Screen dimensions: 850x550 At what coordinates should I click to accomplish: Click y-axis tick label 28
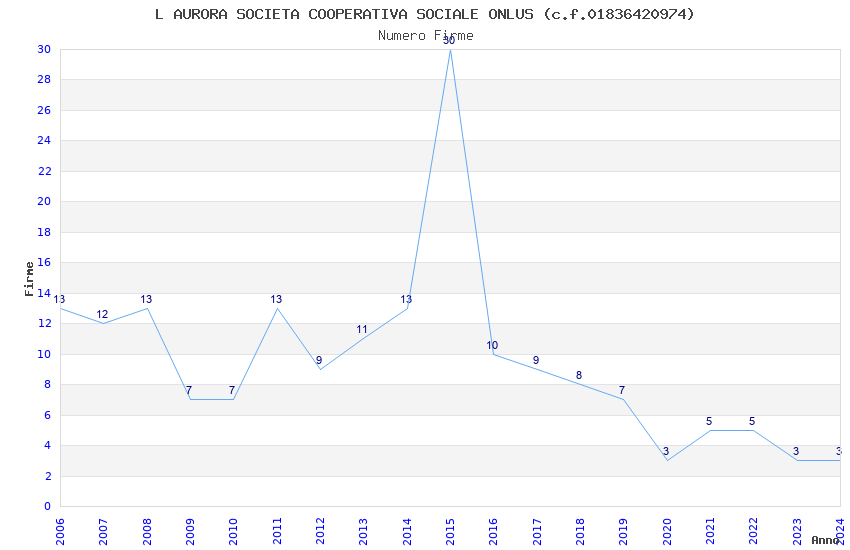[x=44, y=80]
